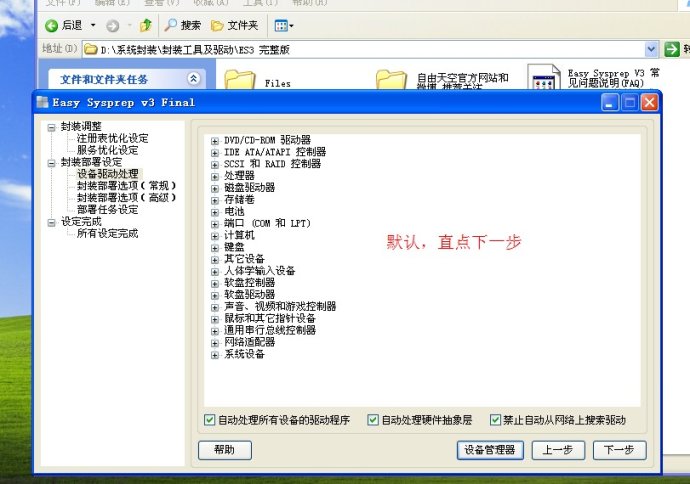
Task: Expand the IDE ATA/ATAPI 控制器 node
Action: click(x=215, y=153)
